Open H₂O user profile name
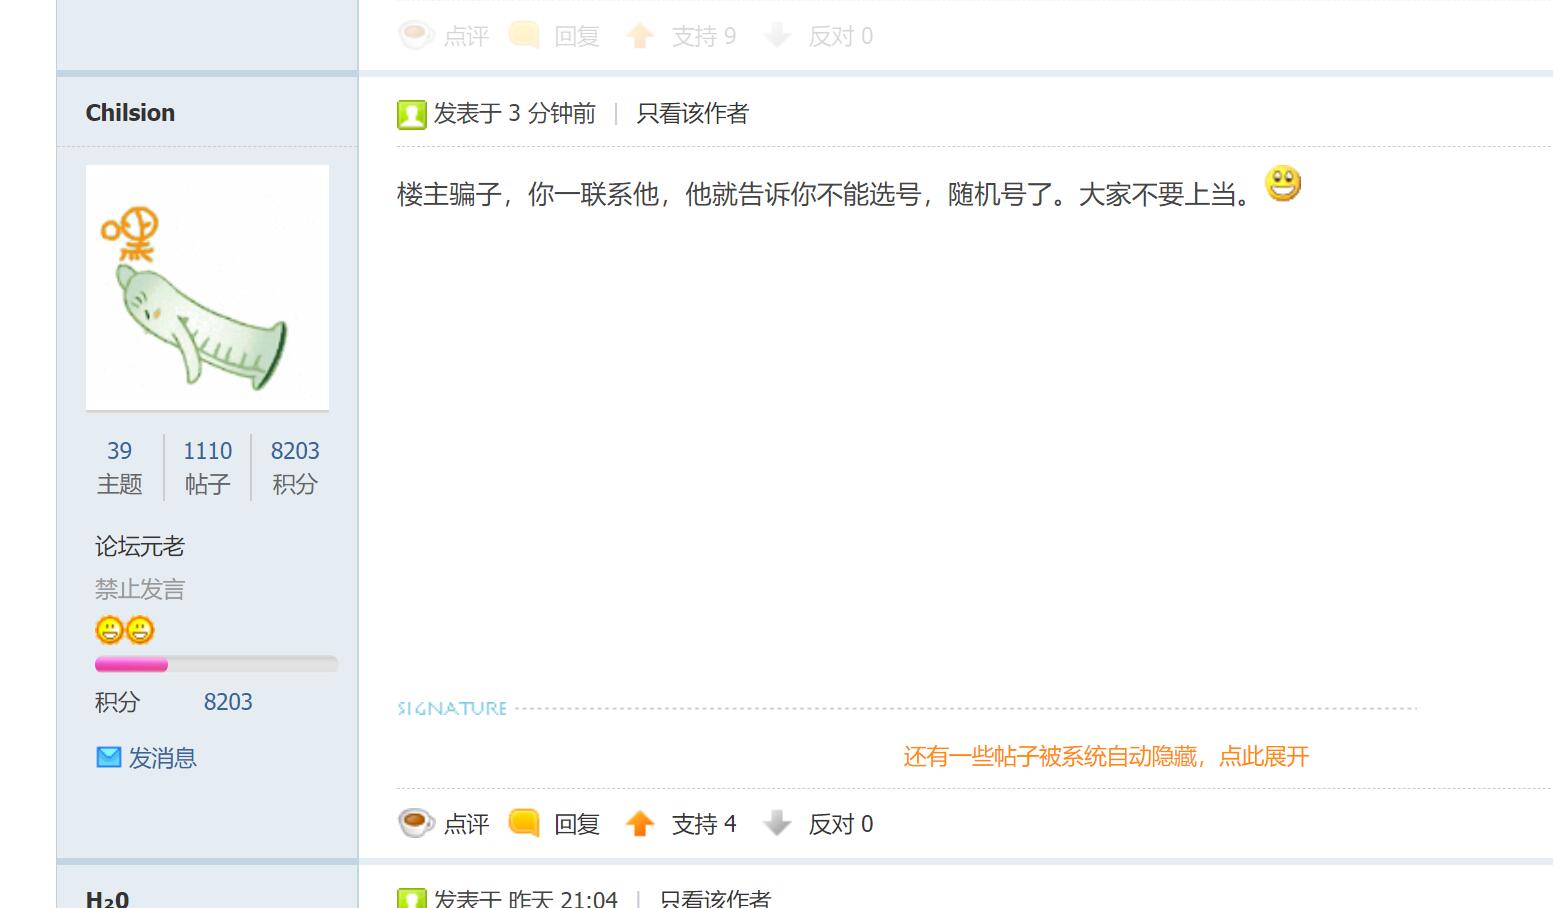The height and width of the screenshot is (908, 1553). pyautogui.click(x=107, y=899)
